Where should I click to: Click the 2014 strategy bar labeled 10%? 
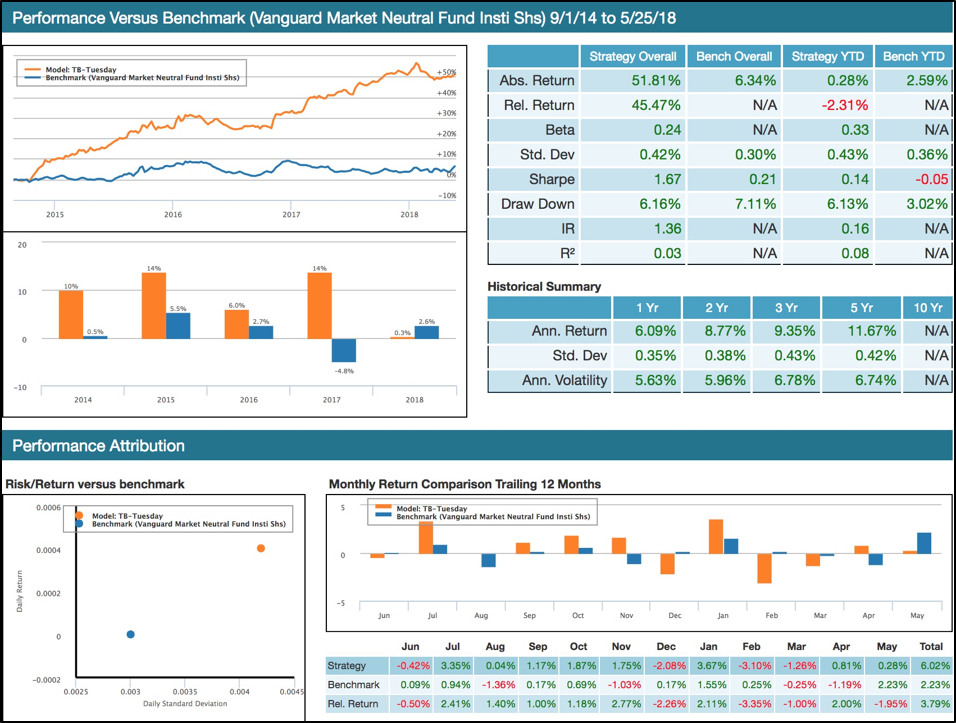point(70,314)
